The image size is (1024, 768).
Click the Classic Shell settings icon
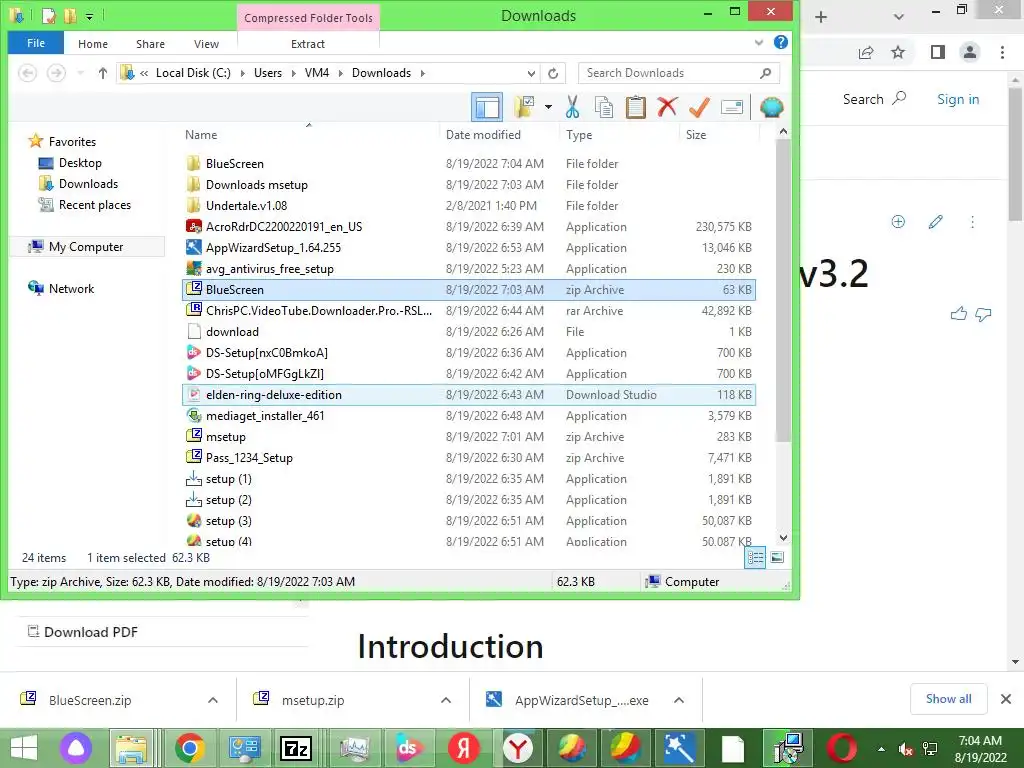coord(772,107)
